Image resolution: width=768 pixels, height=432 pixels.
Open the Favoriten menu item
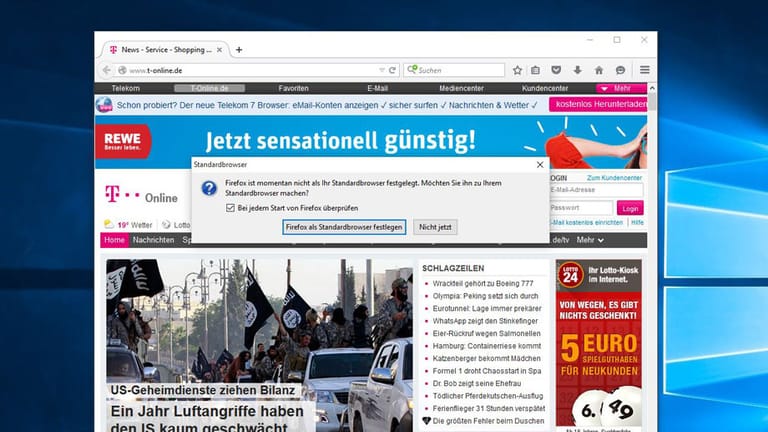pos(293,88)
